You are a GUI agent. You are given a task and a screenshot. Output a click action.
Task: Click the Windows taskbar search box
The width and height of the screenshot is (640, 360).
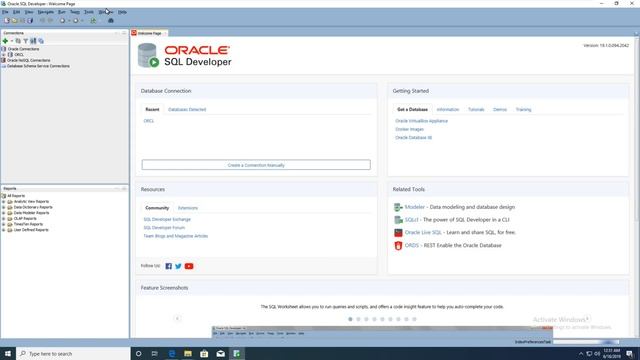point(73,353)
